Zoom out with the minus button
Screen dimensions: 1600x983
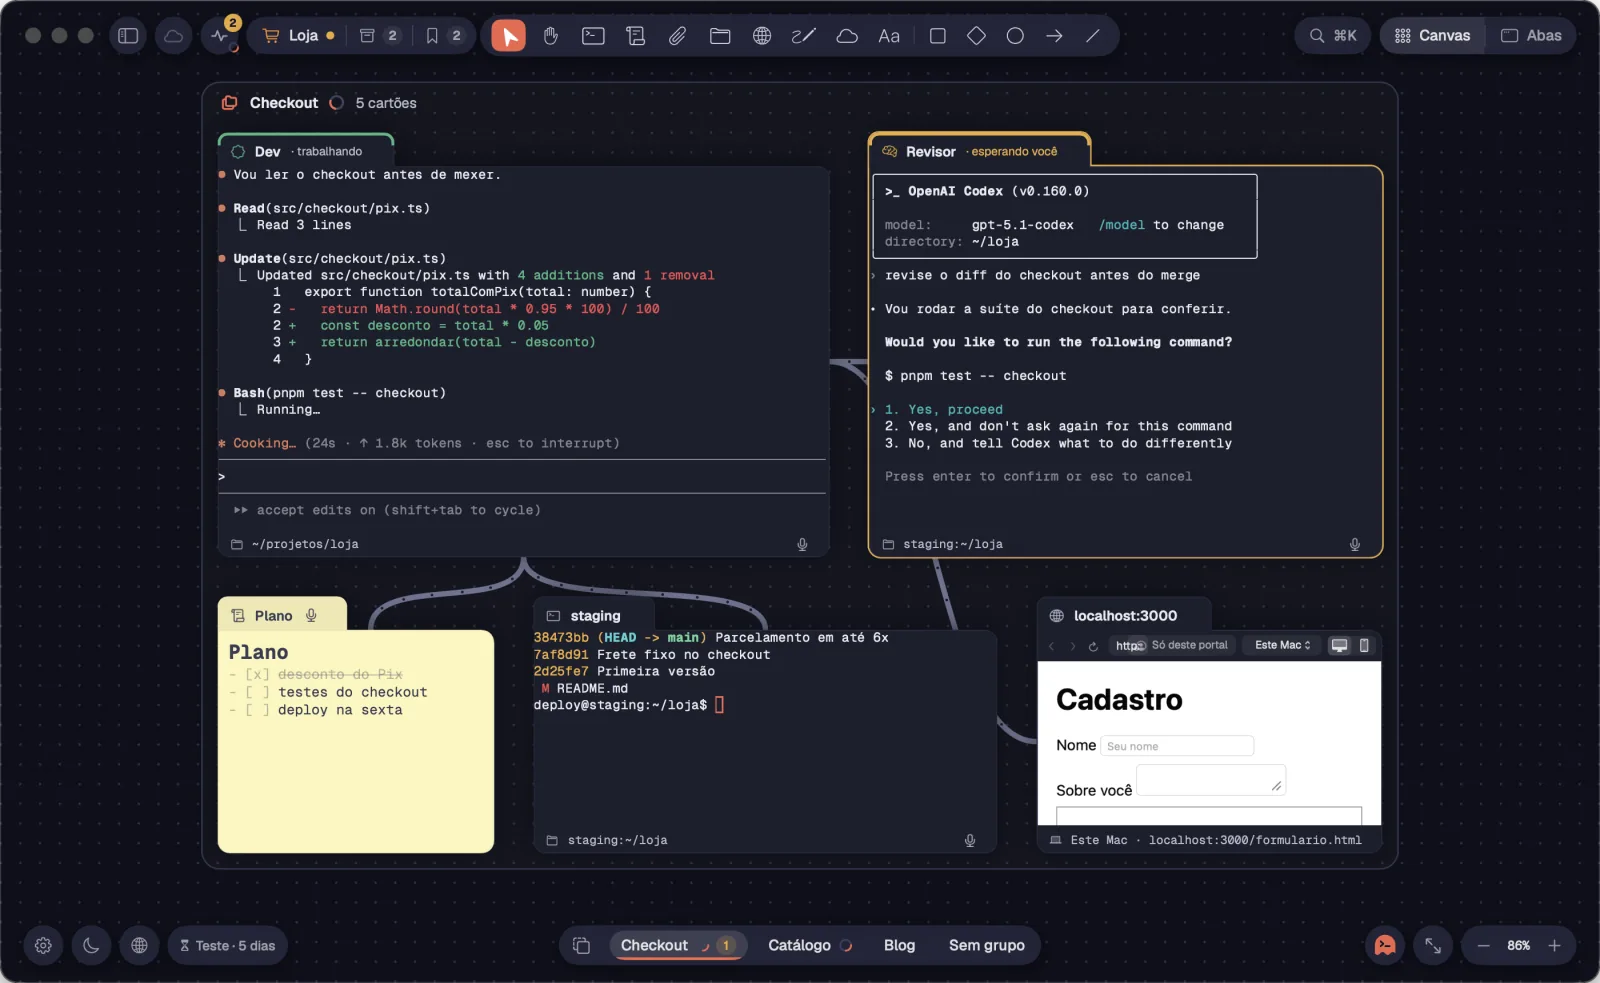1483,945
